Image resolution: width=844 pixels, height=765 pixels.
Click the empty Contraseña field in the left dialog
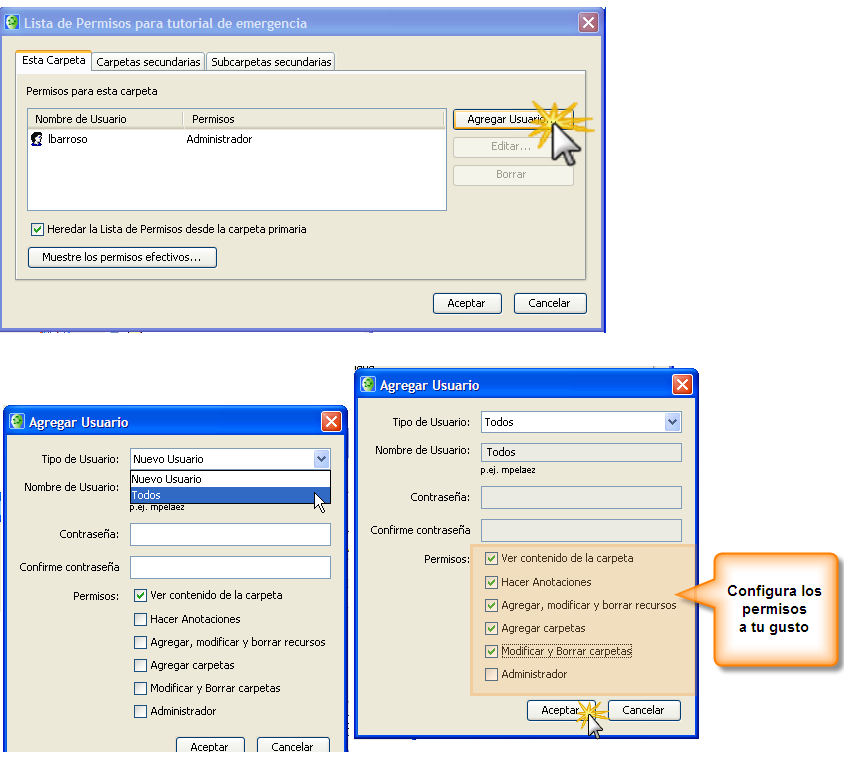(x=230, y=535)
